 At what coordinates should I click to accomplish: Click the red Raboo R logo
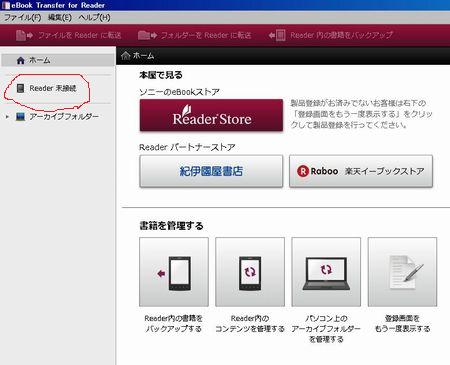303,171
